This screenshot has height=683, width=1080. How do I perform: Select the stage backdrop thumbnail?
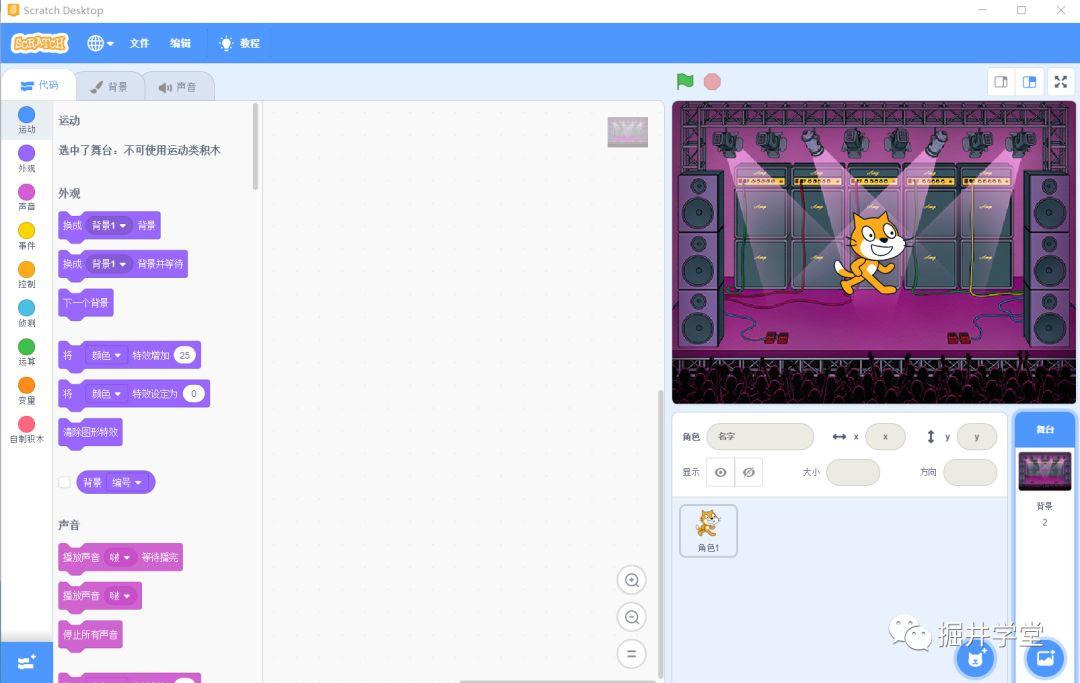1045,471
